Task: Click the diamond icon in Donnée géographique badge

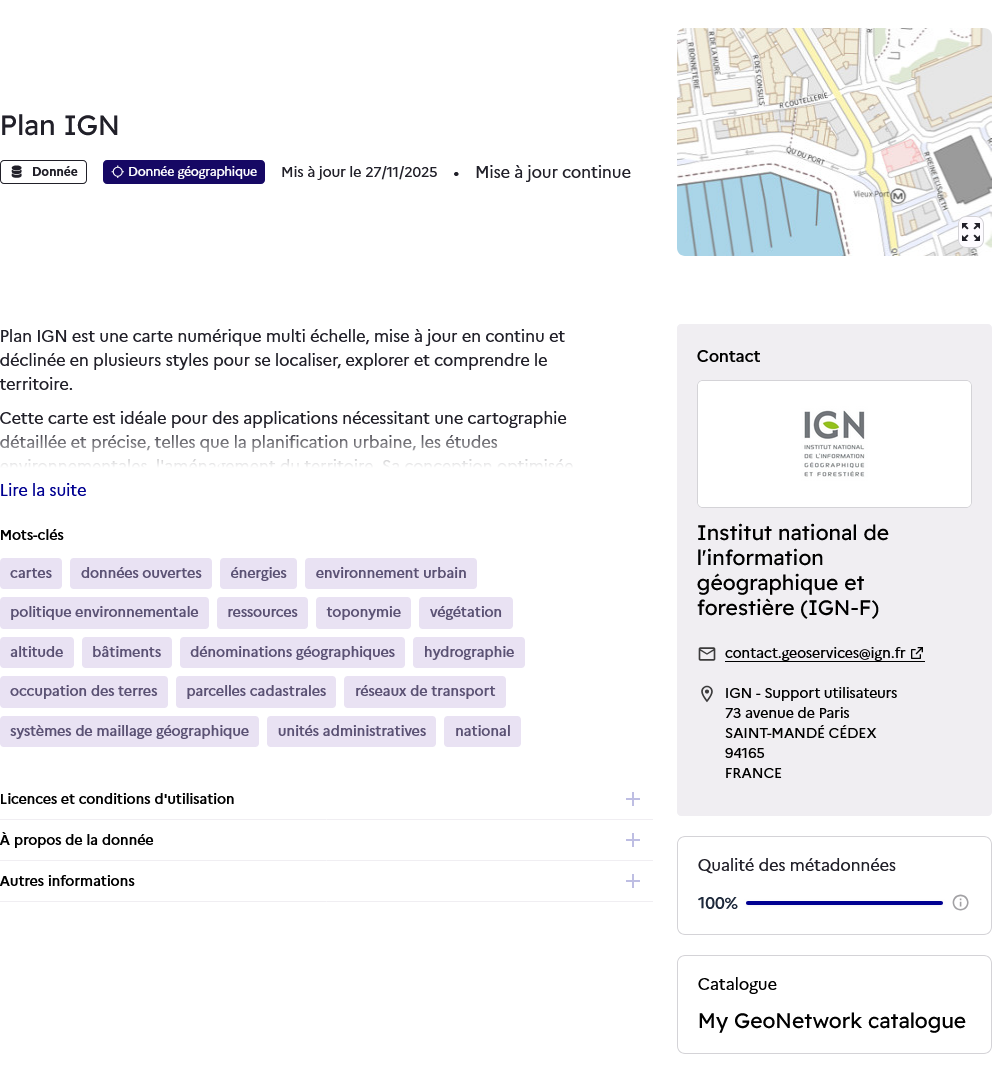Action: 118,171
